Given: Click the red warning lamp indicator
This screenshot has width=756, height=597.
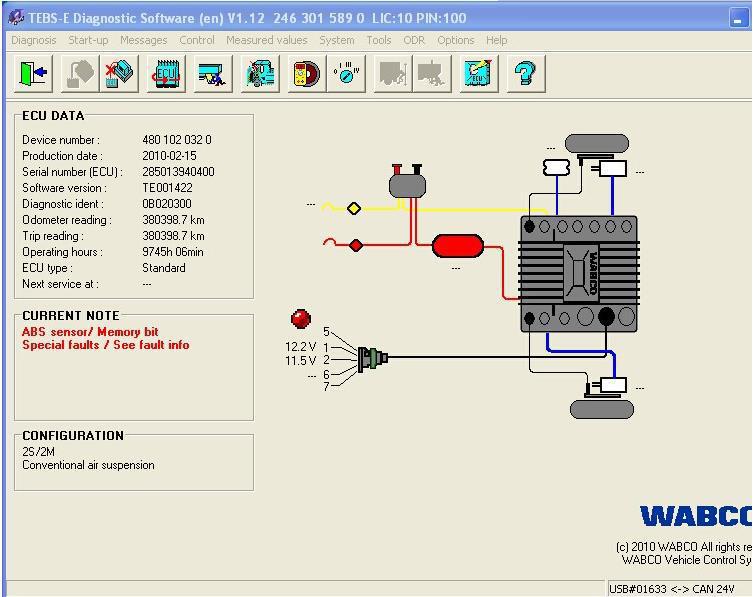Looking at the screenshot, I should point(301,319).
